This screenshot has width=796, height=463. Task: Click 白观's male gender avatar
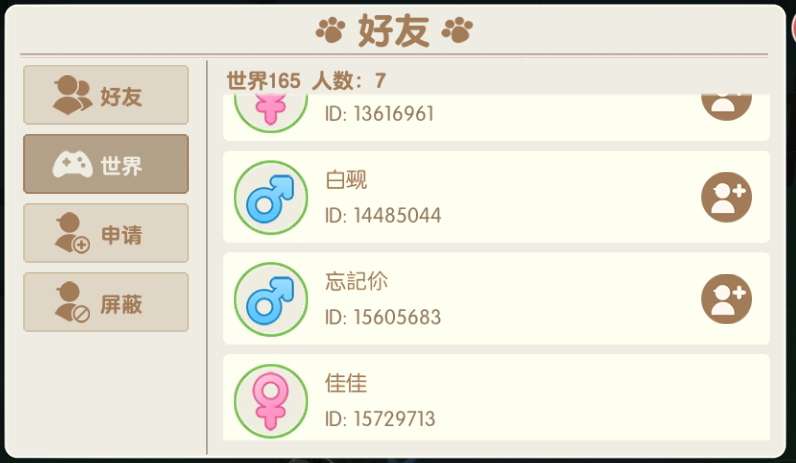(x=271, y=197)
